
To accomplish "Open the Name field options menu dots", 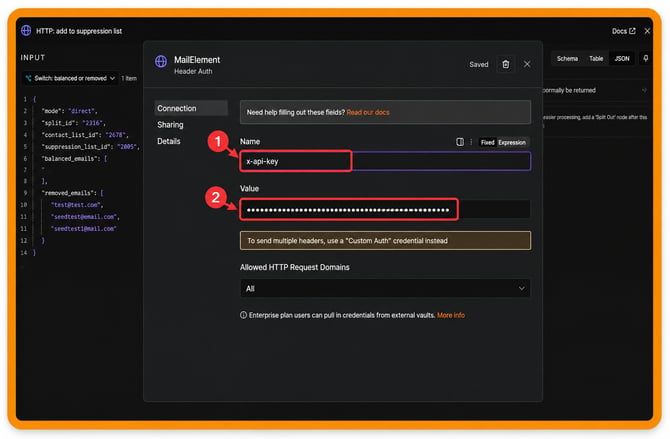I will coord(471,142).
